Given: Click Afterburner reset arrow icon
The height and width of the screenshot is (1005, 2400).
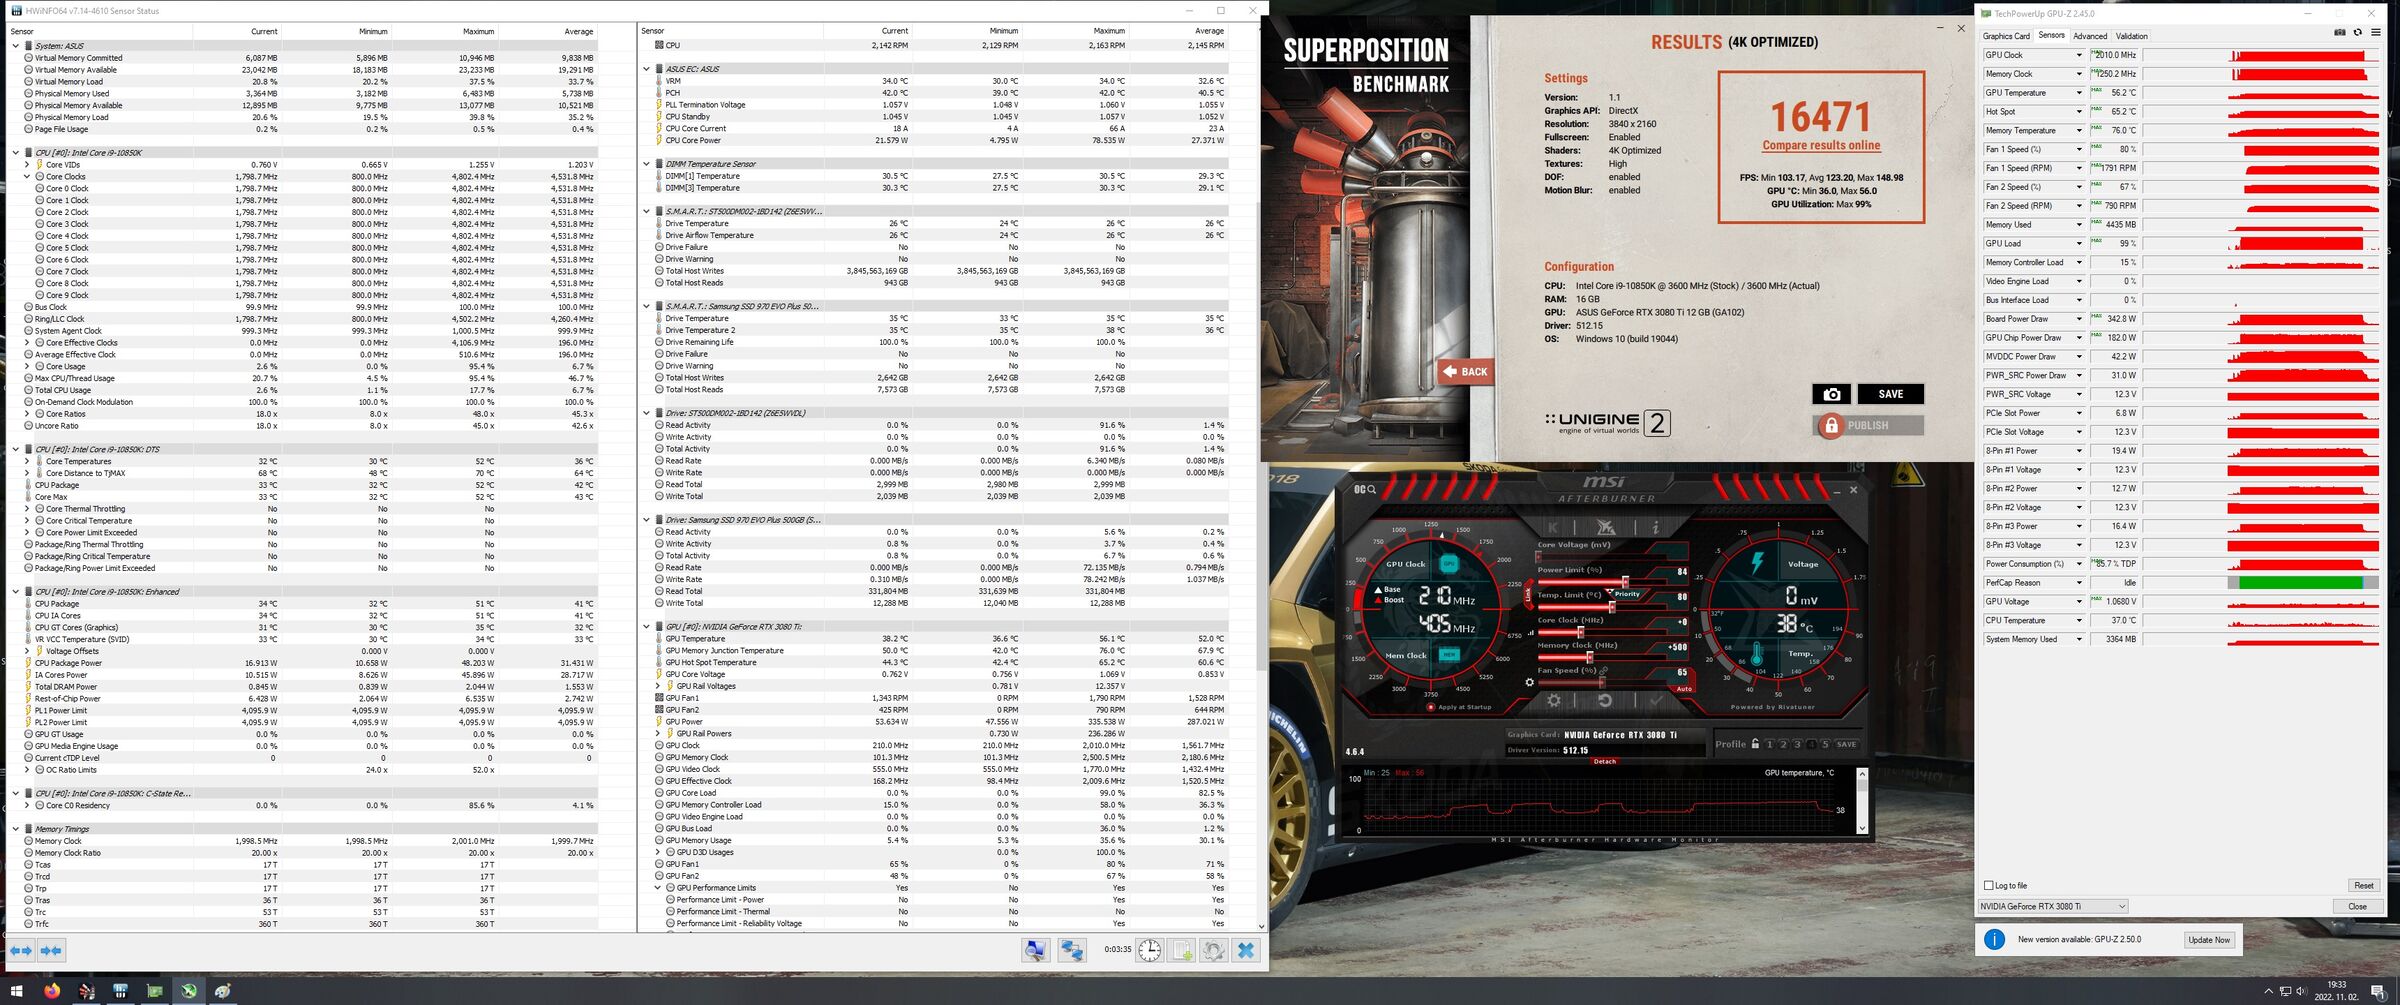Looking at the screenshot, I should [1605, 701].
